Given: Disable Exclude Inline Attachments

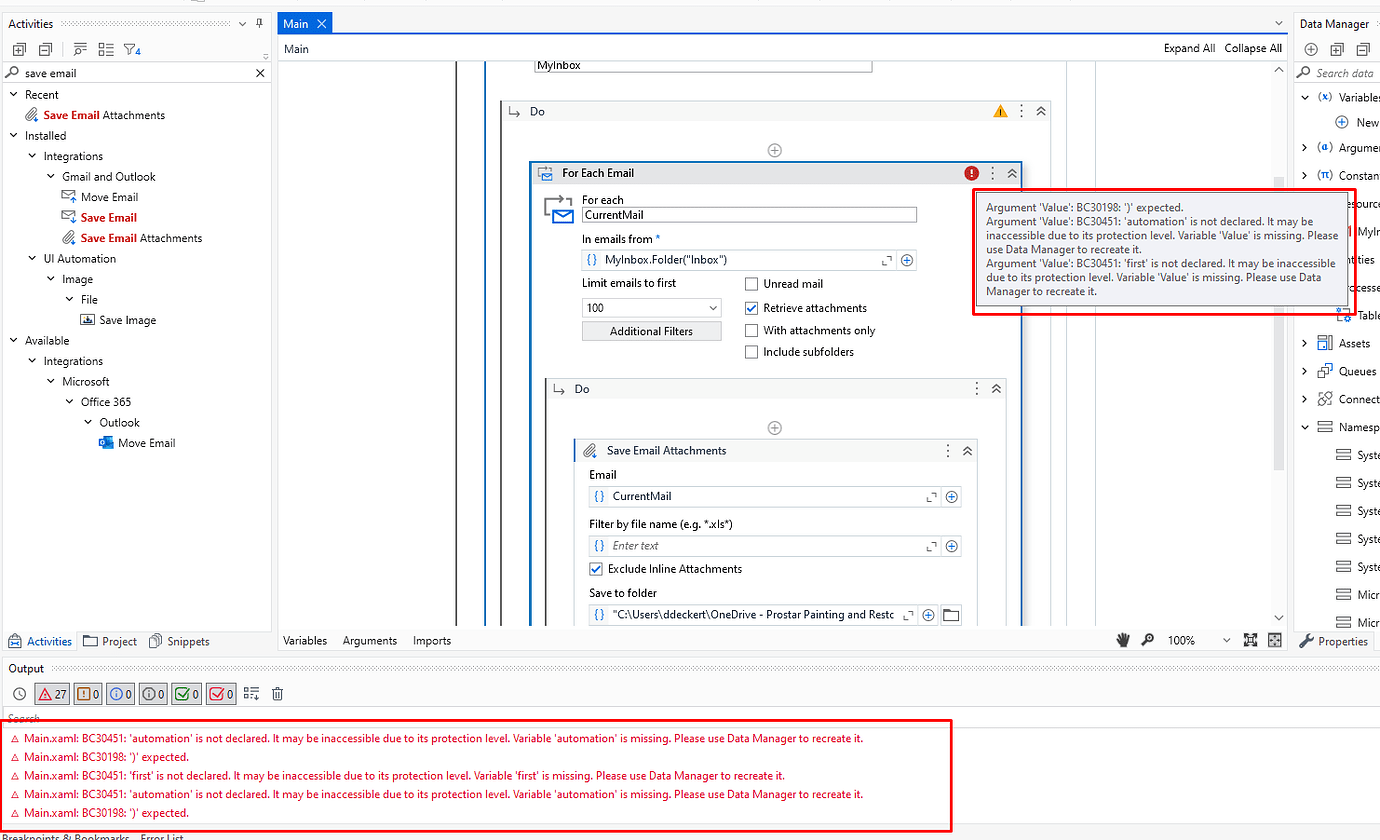Looking at the screenshot, I should click(596, 568).
